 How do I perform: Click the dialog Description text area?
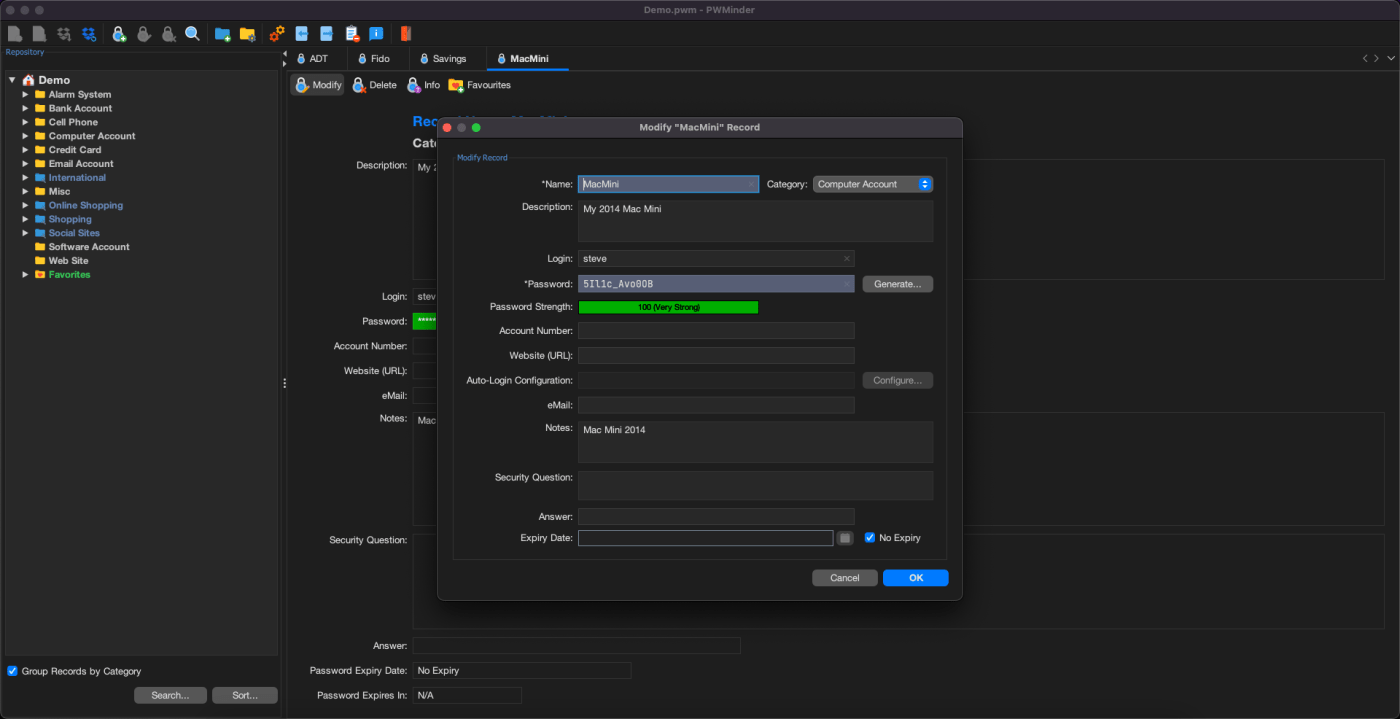pyautogui.click(x=755, y=221)
